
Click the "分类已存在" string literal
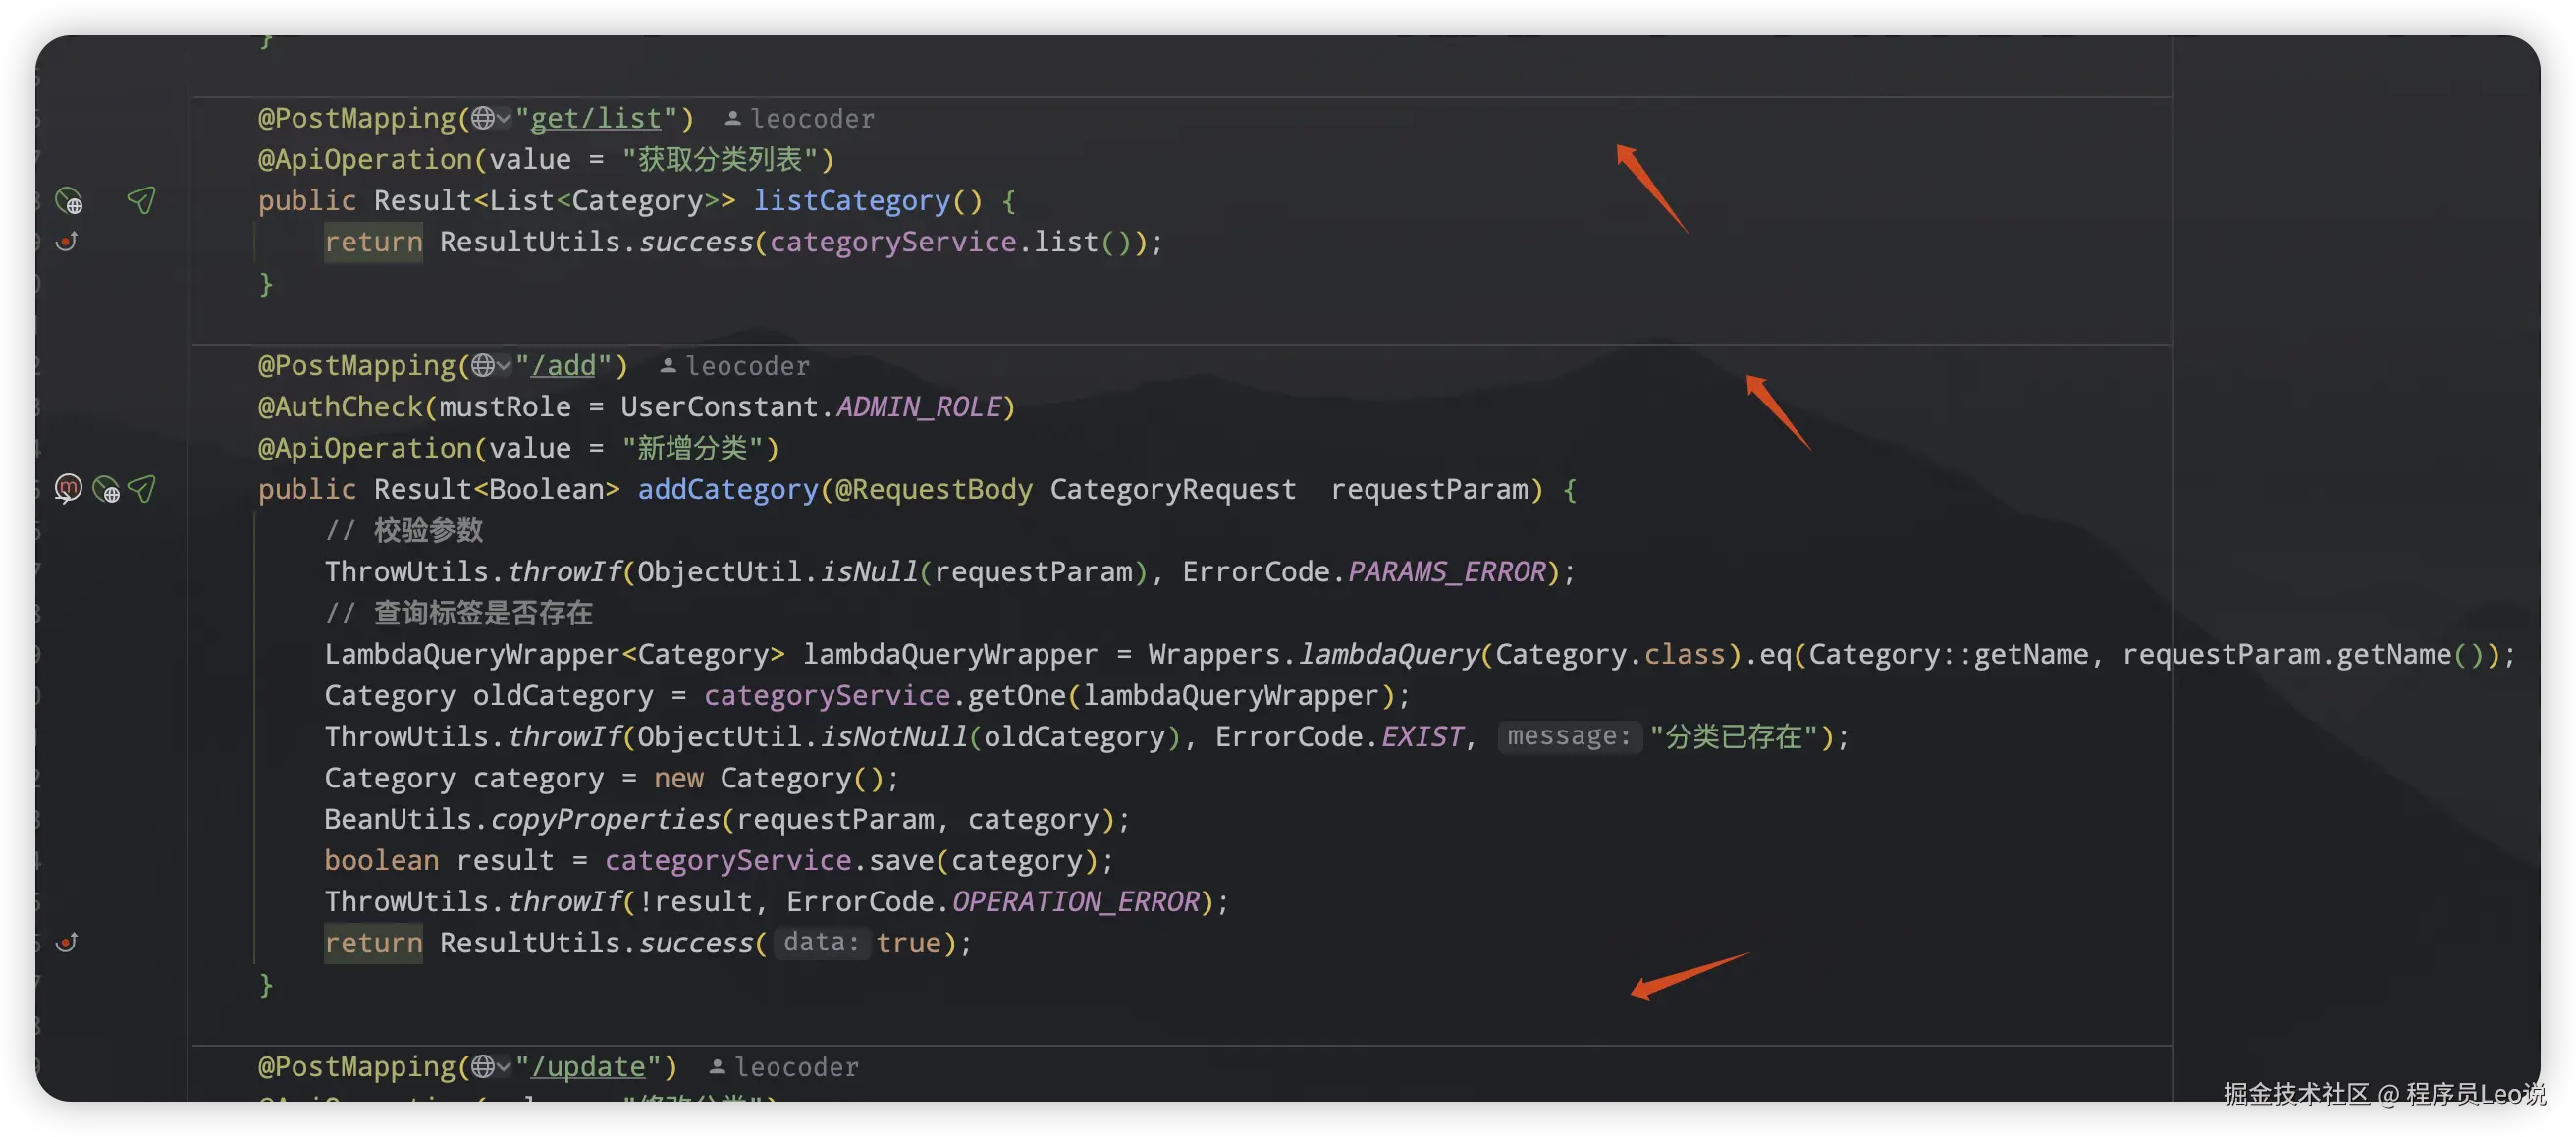(x=1733, y=736)
